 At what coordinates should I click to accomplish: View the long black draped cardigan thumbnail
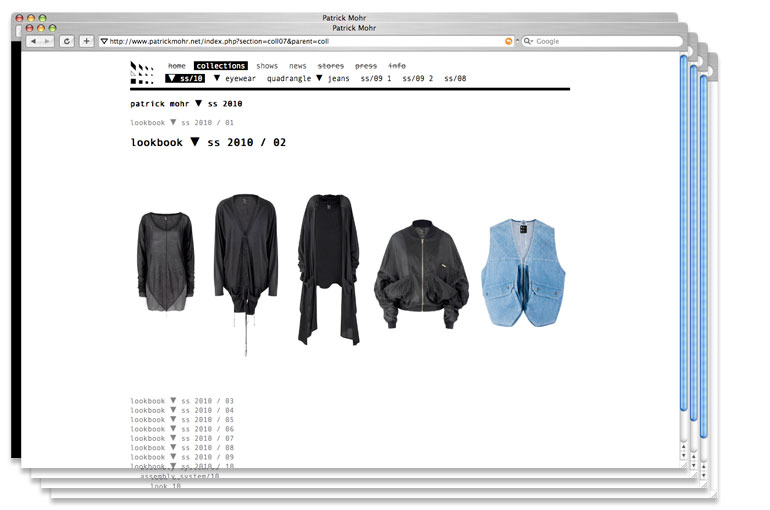(329, 269)
